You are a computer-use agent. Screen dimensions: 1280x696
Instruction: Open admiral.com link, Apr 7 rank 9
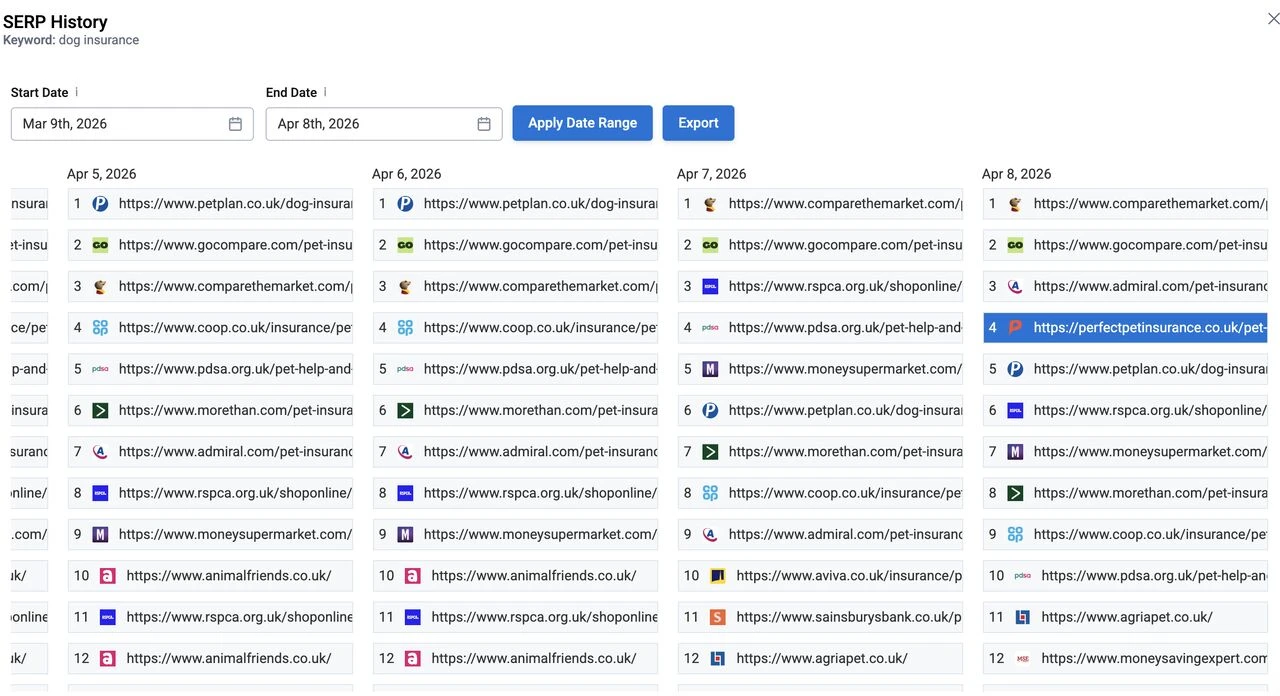(x=845, y=534)
